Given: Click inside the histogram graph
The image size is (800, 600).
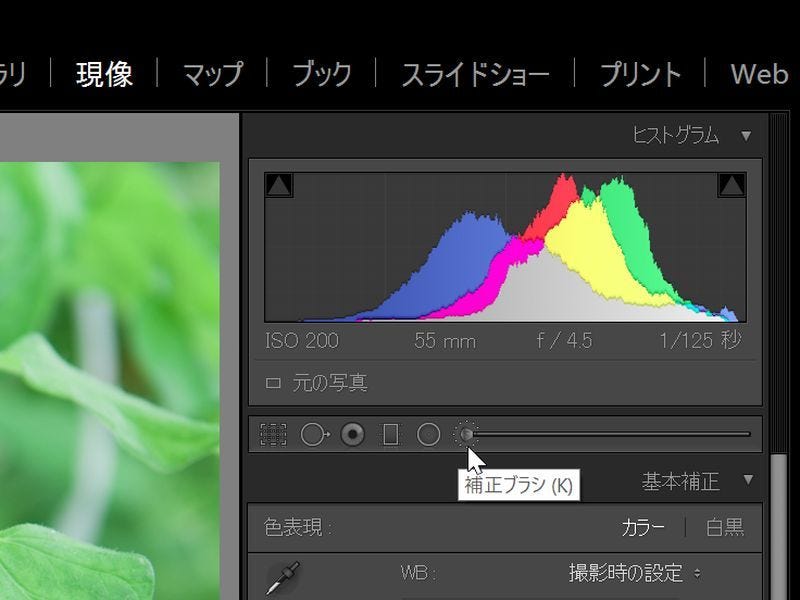Looking at the screenshot, I should [x=505, y=247].
